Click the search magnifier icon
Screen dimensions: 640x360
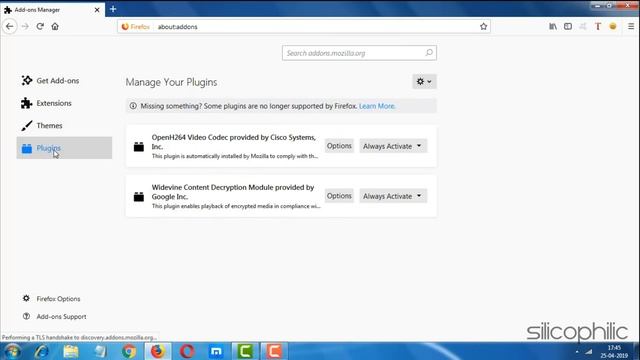point(429,53)
